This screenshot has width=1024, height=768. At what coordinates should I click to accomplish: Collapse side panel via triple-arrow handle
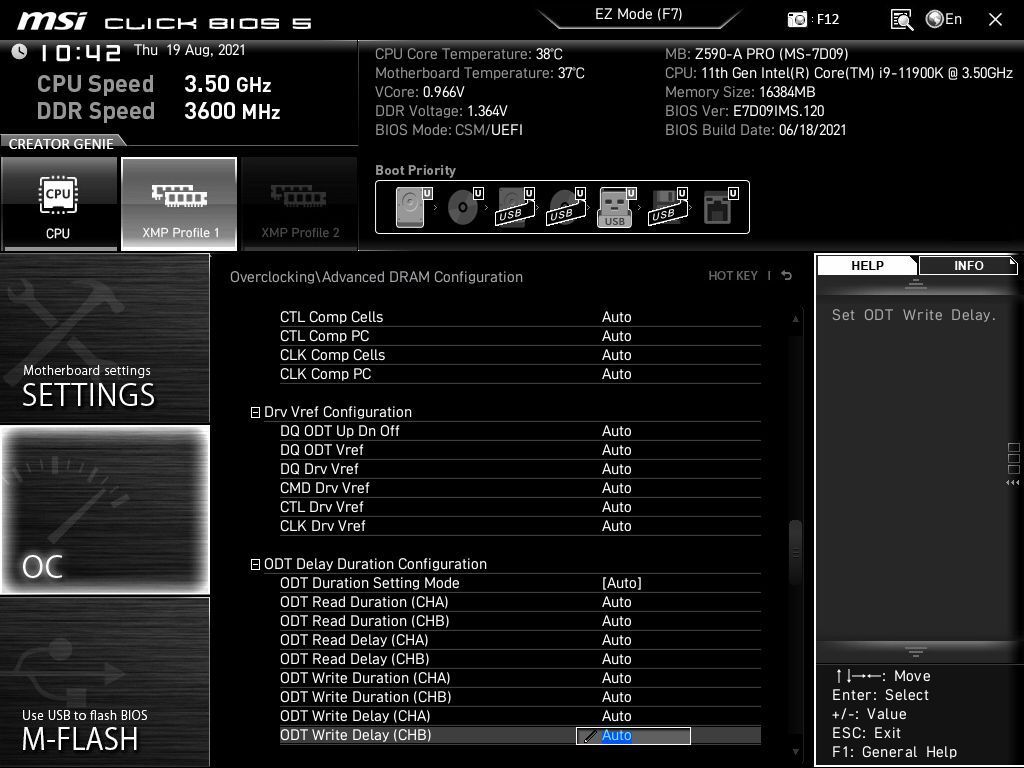[x=1013, y=483]
